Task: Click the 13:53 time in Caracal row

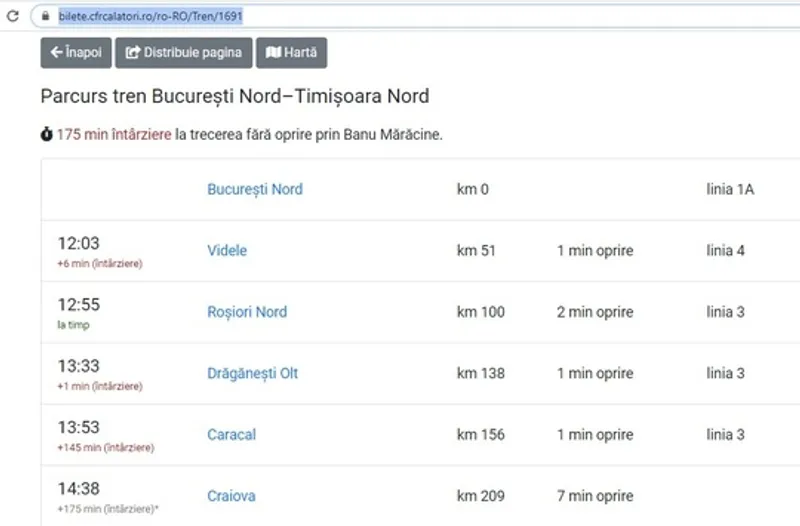Action: tap(79, 428)
